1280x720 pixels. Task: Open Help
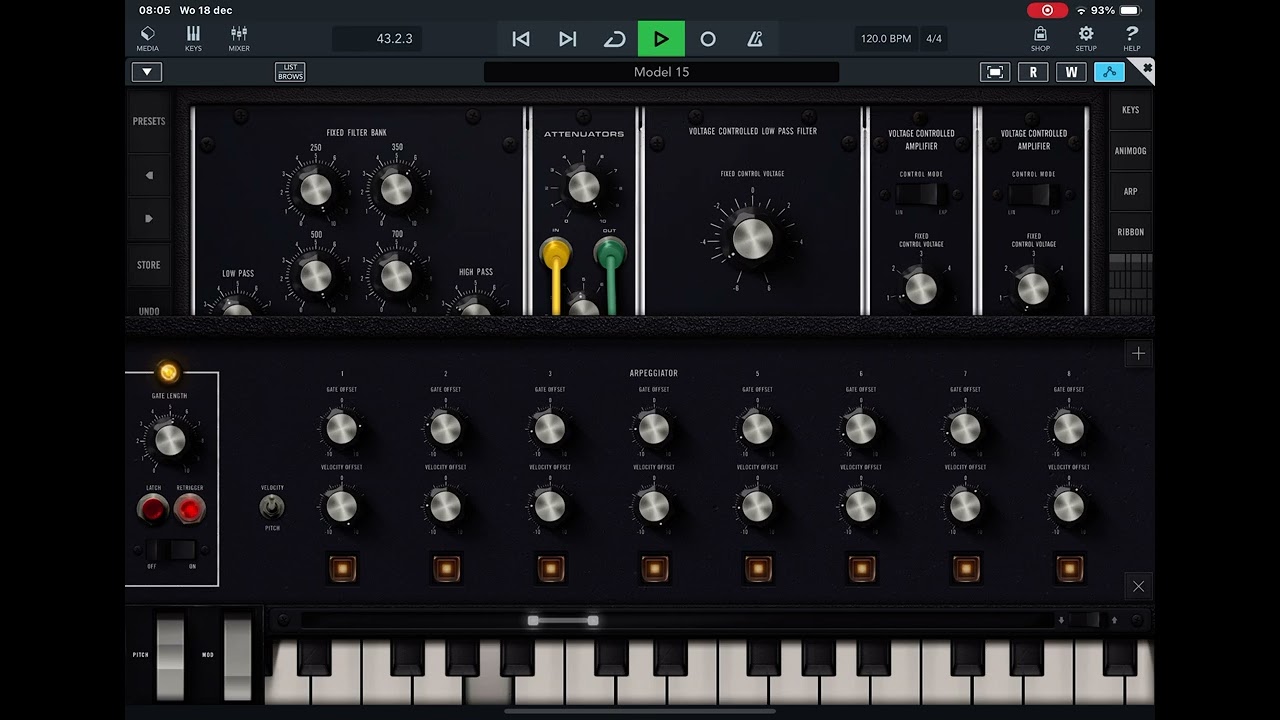click(1132, 38)
